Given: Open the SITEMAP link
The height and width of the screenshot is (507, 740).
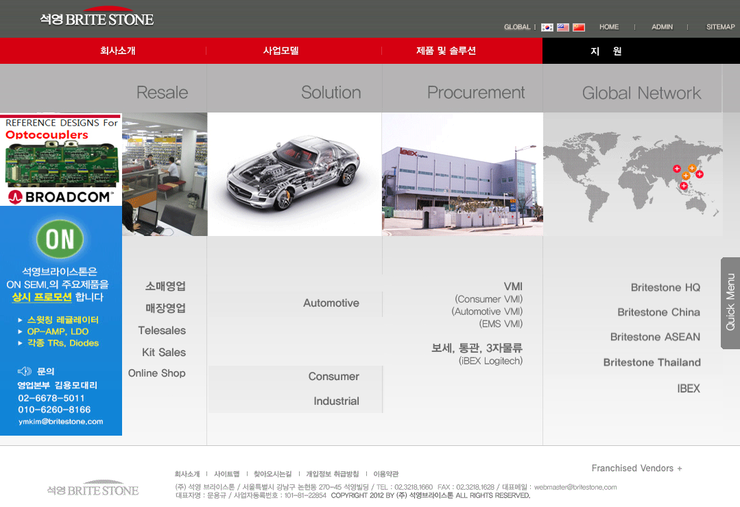Looking at the screenshot, I should pyautogui.click(x=720, y=27).
